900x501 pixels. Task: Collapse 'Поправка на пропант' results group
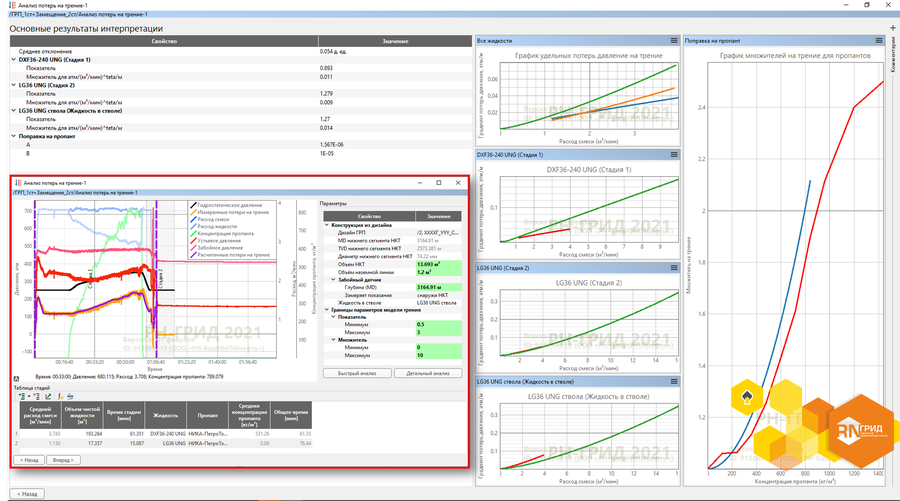(14, 135)
